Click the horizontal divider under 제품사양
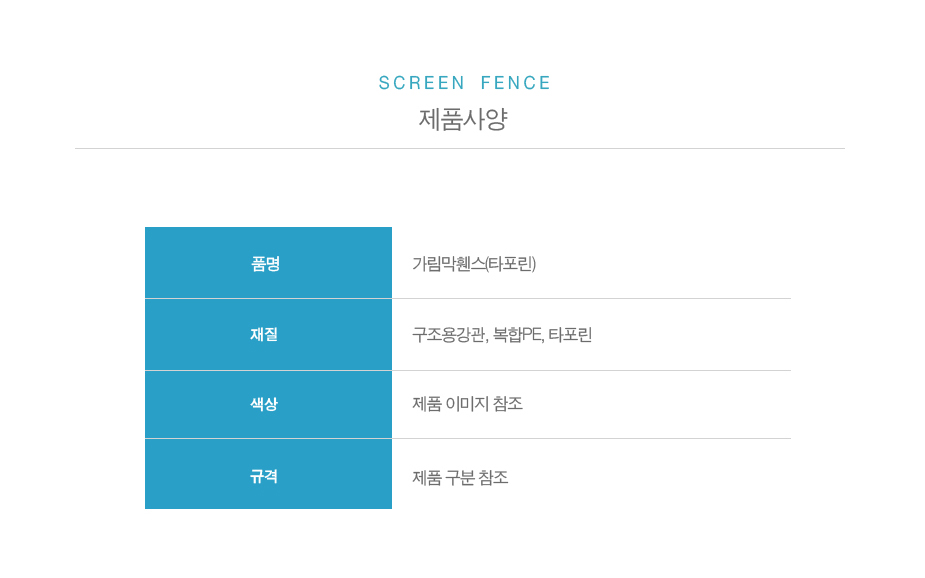The height and width of the screenshot is (578, 925). click(460, 148)
